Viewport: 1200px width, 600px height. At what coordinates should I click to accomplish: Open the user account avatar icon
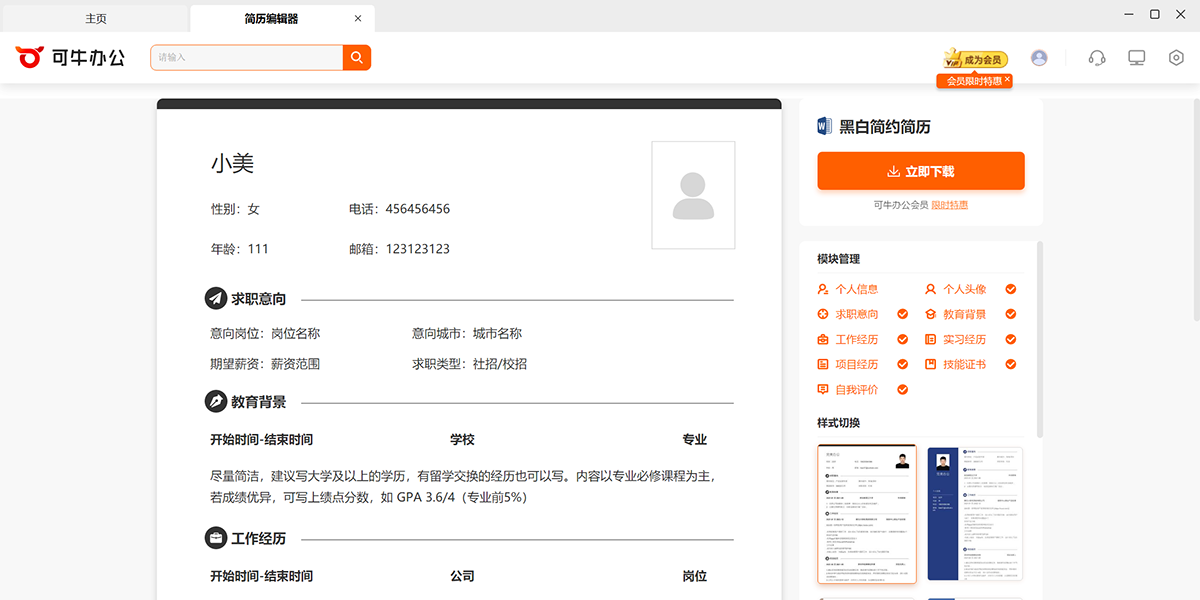point(1039,58)
